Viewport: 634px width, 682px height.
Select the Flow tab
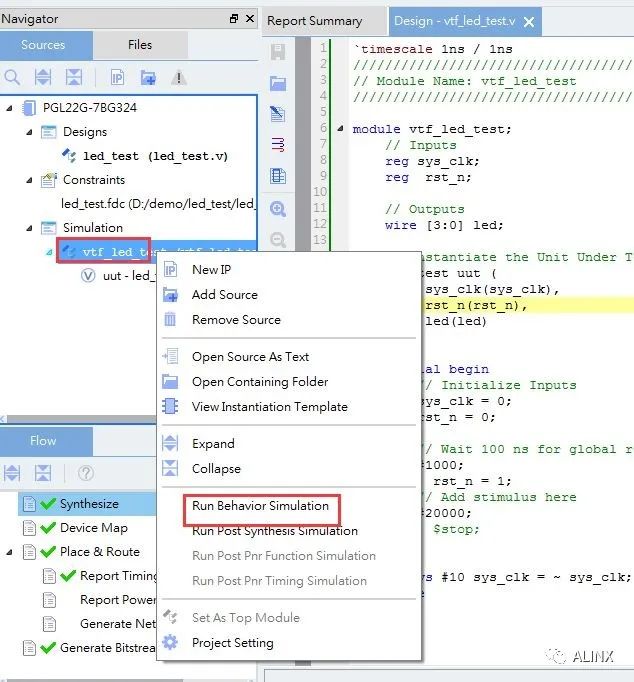(46, 441)
